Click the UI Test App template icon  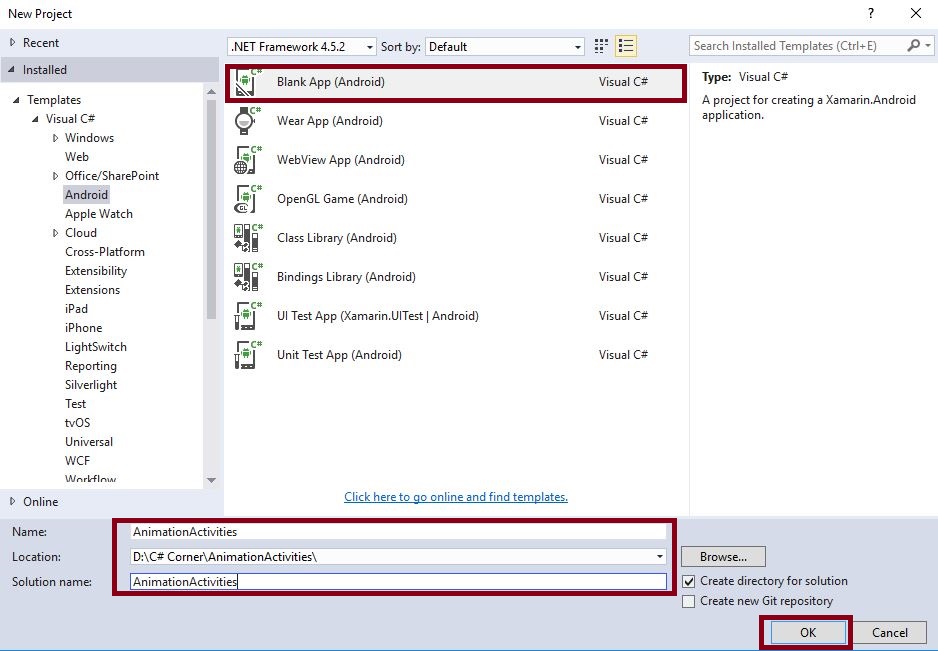point(248,315)
